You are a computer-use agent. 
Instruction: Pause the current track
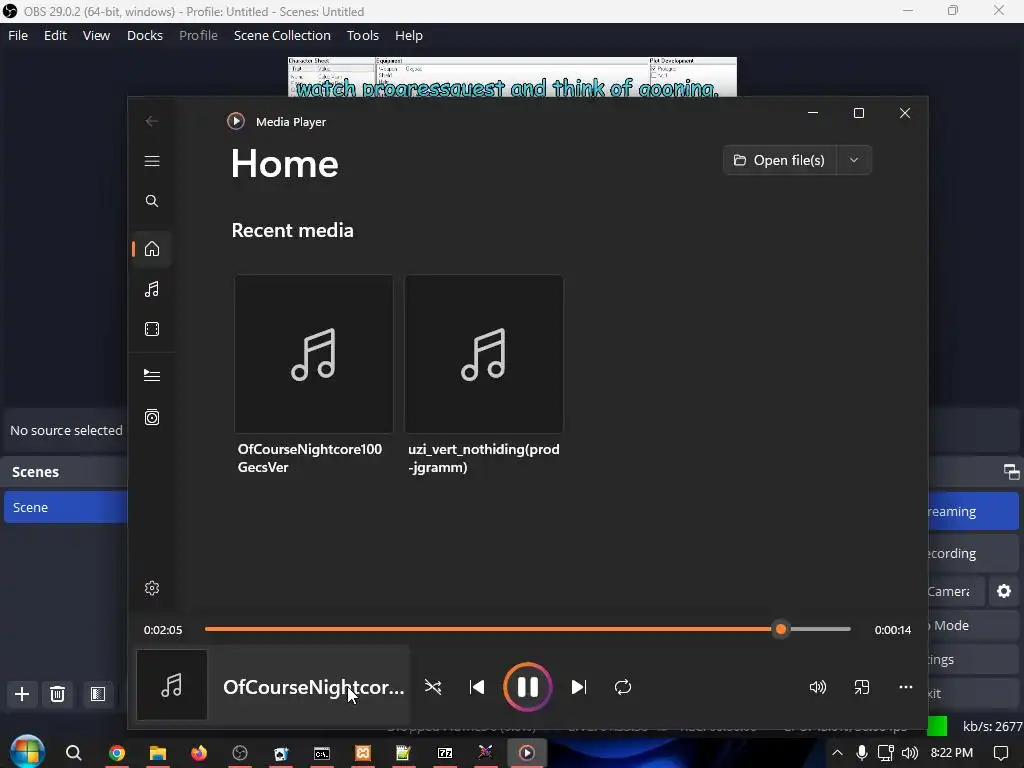(528, 687)
